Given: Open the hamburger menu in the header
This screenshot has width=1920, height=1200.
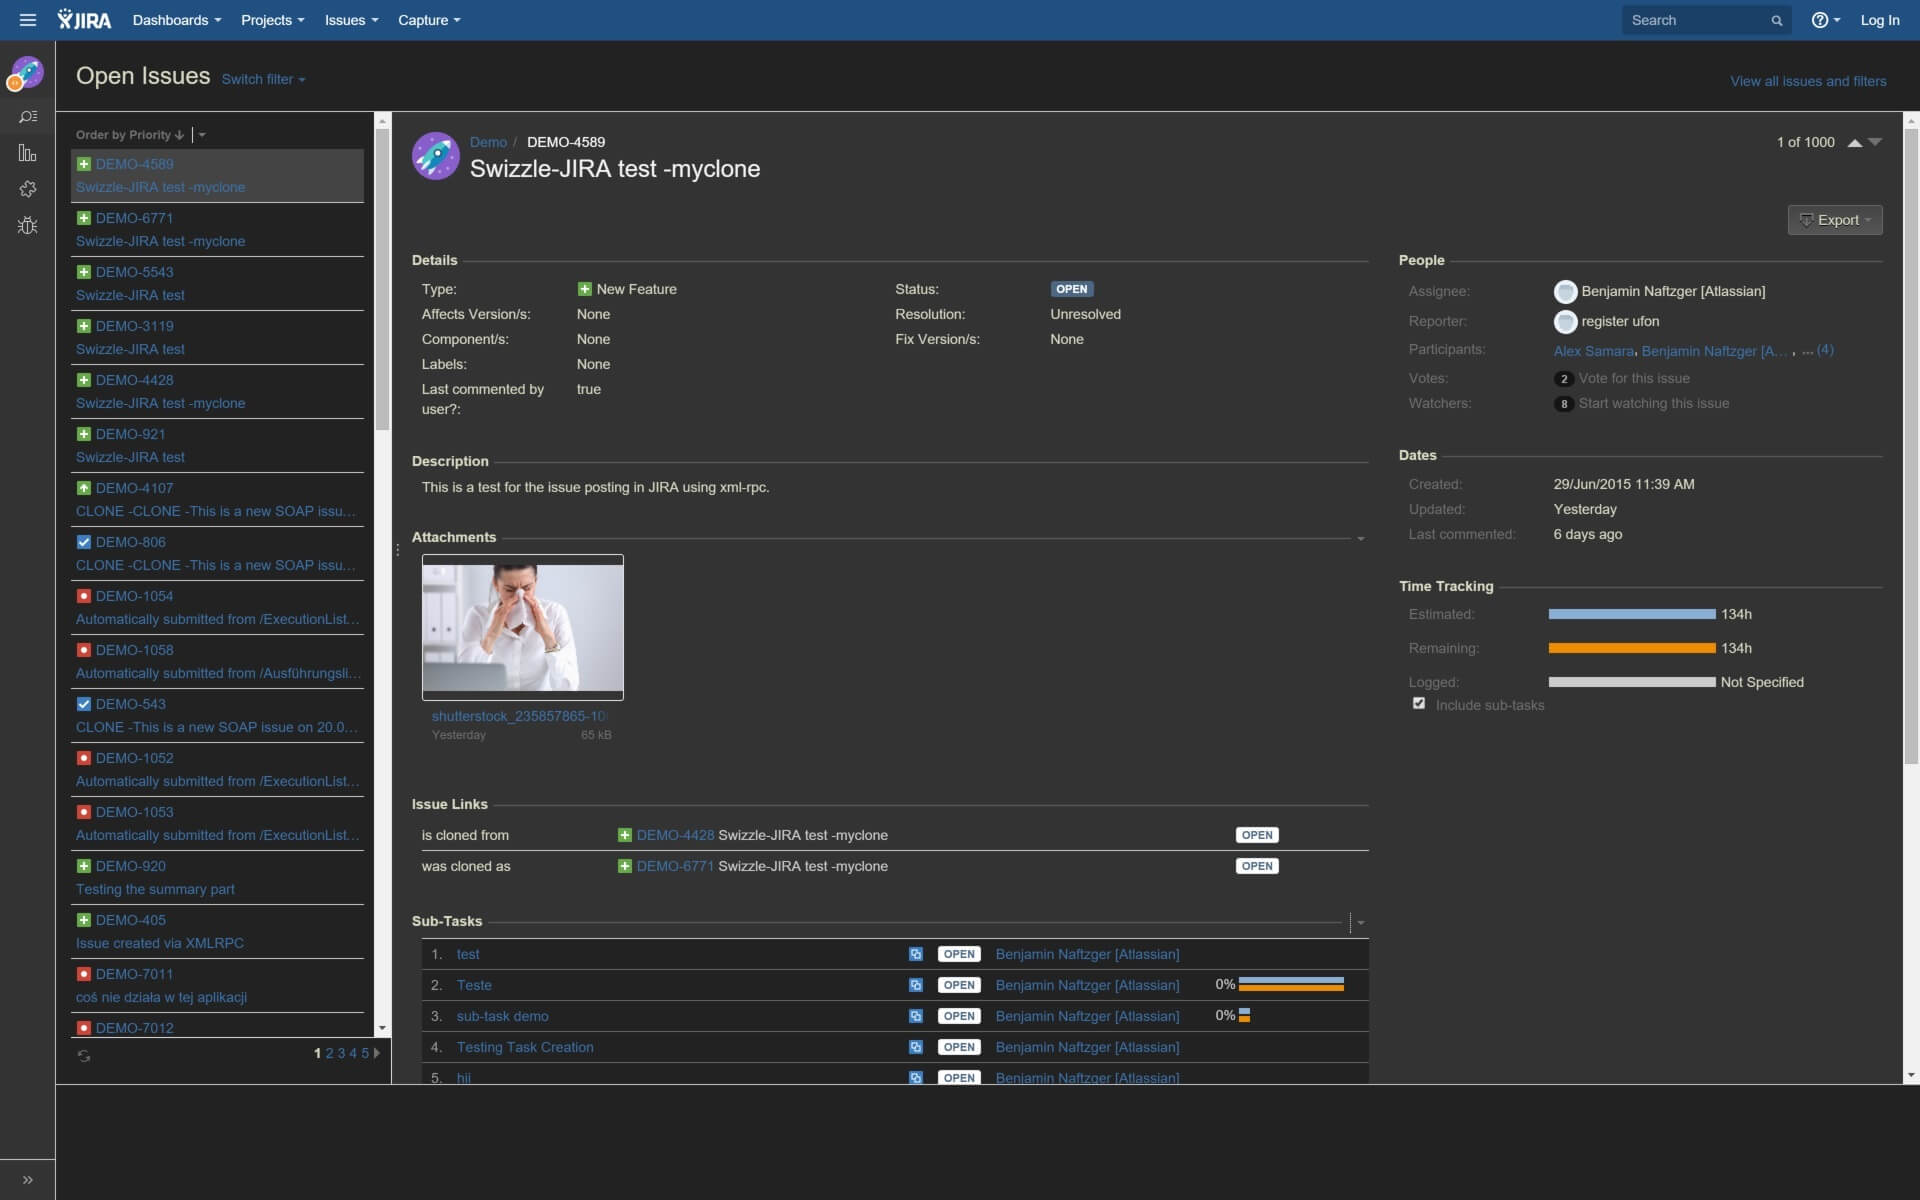Looking at the screenshot, I should 28,20.
